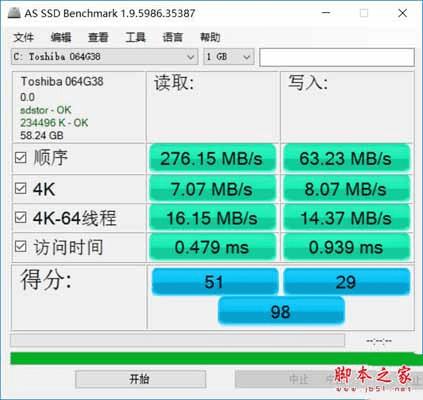Click the AS SSD Benchmark title bar icon

click(x=14, y=13)
